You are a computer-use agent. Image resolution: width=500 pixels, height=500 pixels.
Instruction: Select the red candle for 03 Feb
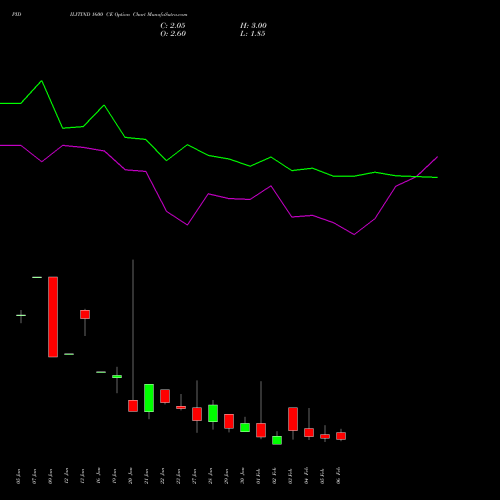(x=293, y=419)
